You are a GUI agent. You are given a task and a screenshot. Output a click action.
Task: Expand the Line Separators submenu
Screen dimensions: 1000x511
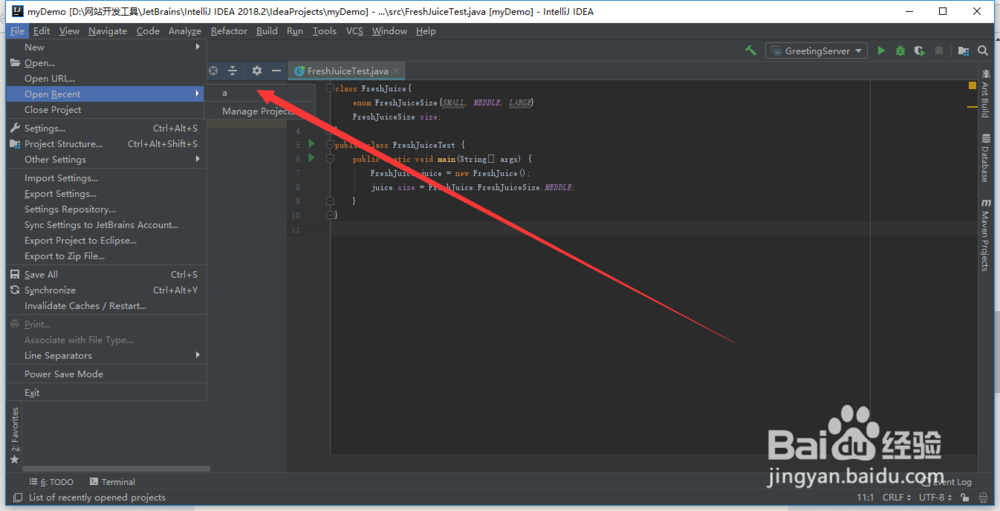point(106,355)
